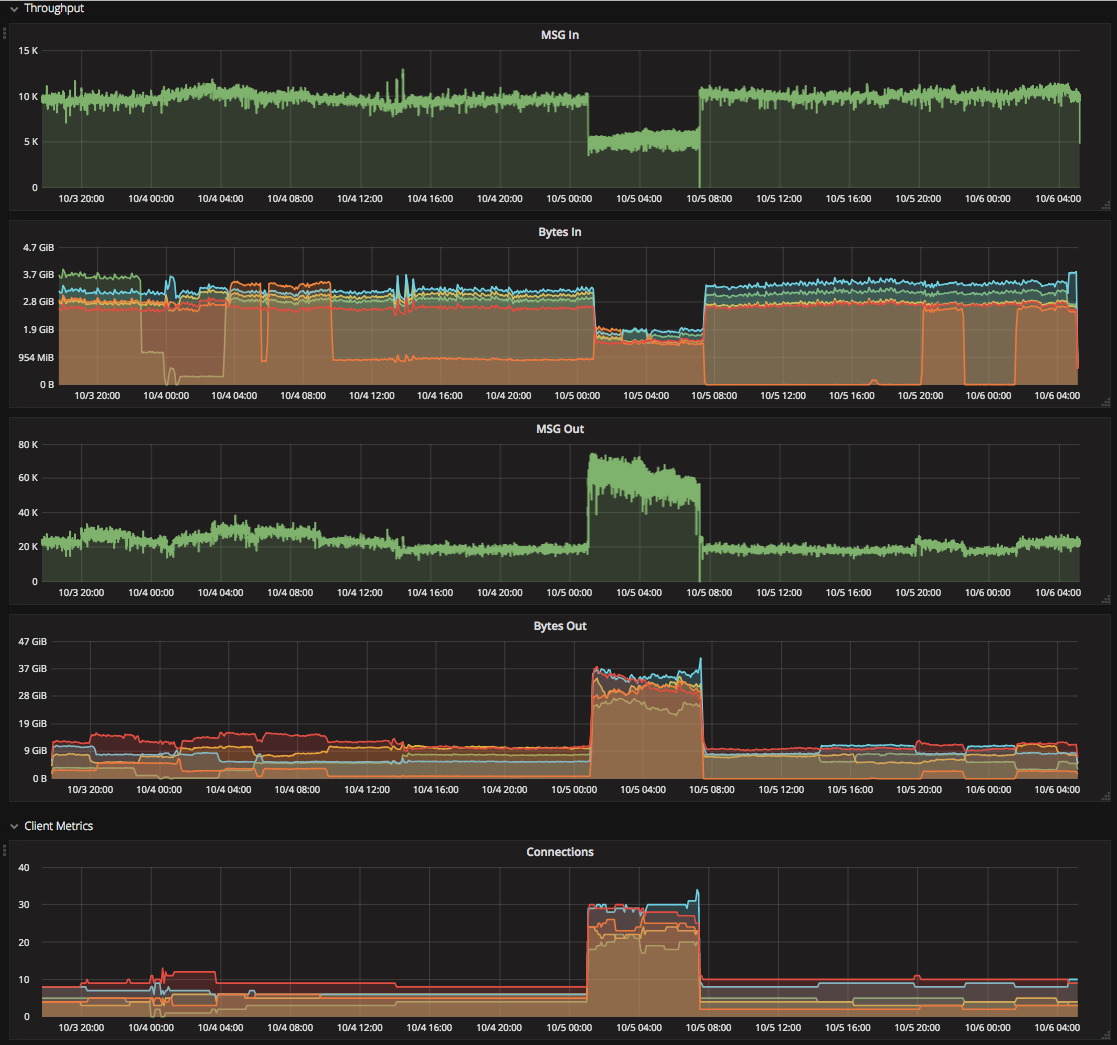
Task: Click the 40 axis label in Connections
Action: [x=24, y=868]
